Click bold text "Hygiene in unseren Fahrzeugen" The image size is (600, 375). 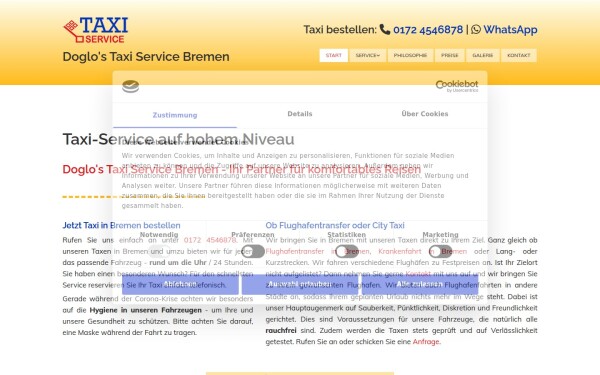pyautogui.click(x=145, y=310)
